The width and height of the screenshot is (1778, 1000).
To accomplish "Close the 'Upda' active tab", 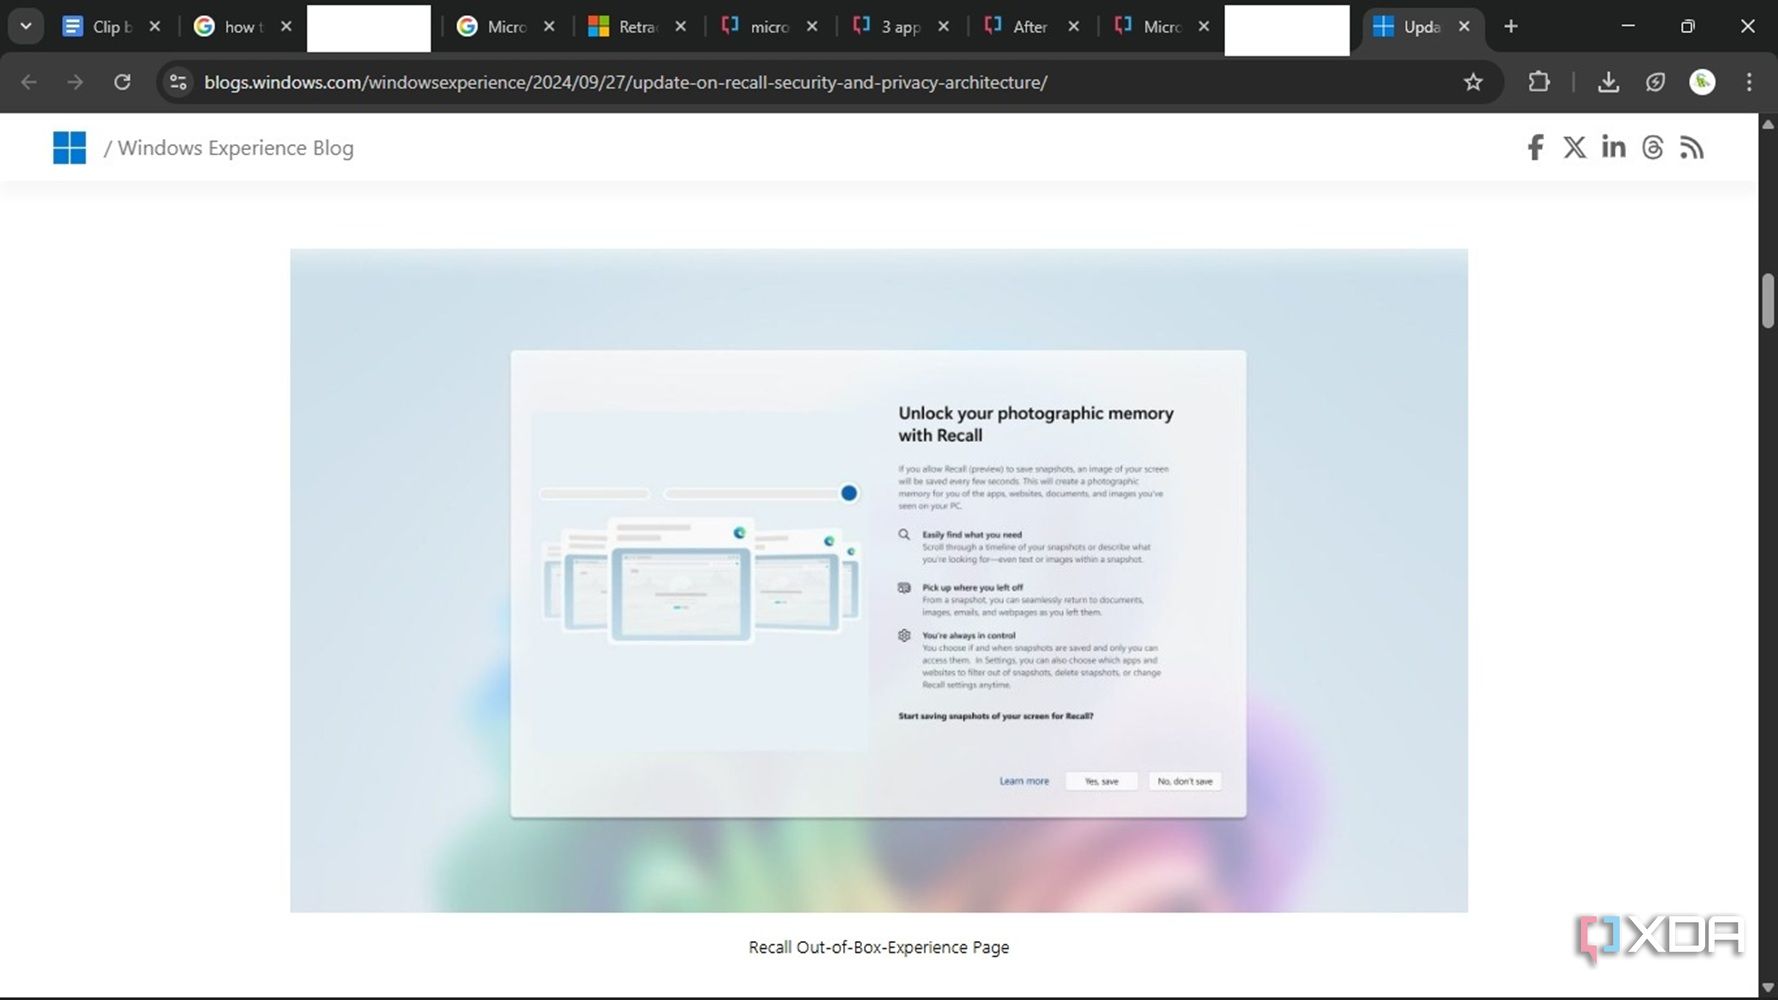I will pyautogui.click(x=1464, y=27).
